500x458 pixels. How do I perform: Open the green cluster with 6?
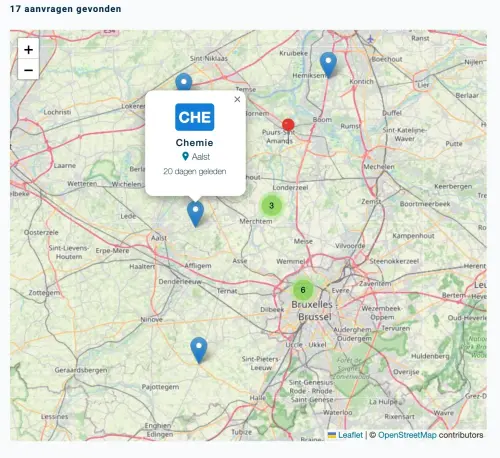[303, 290]
